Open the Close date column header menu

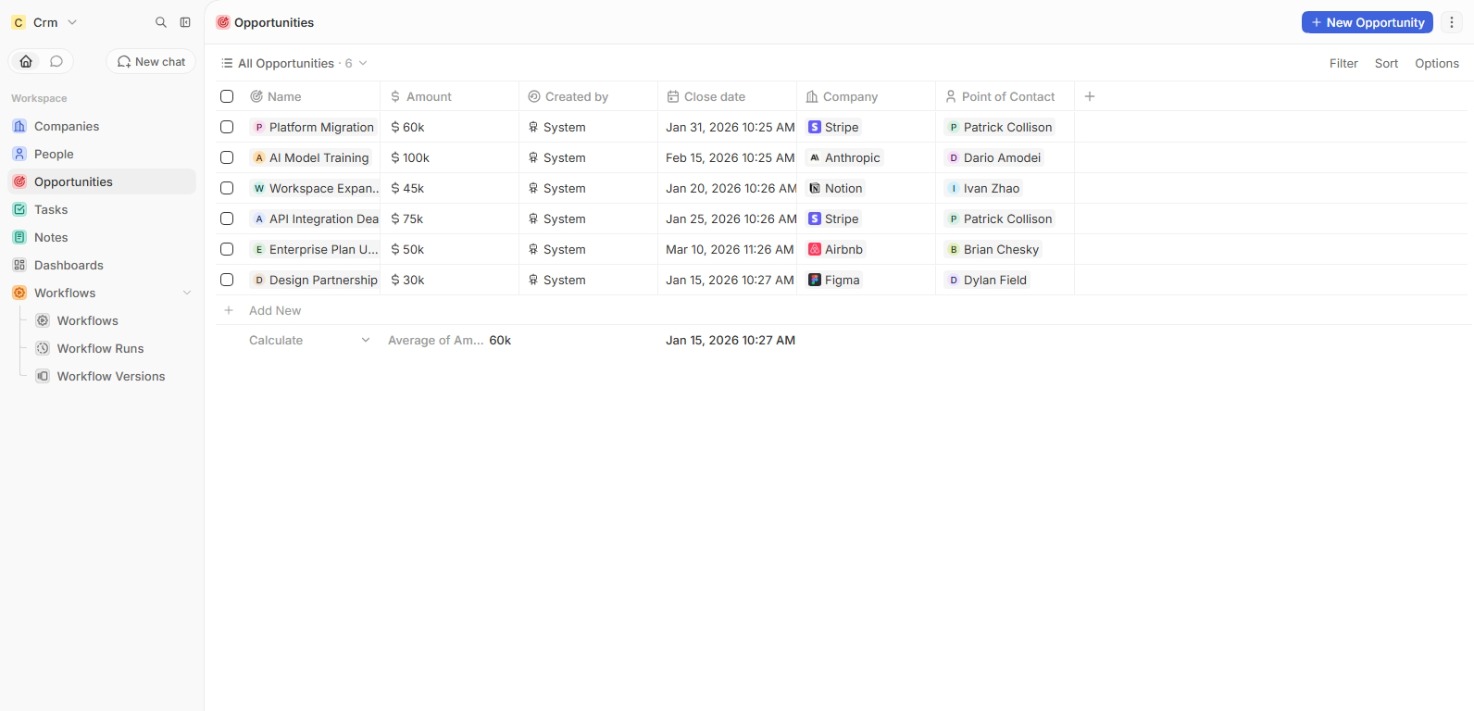[728, 96]
